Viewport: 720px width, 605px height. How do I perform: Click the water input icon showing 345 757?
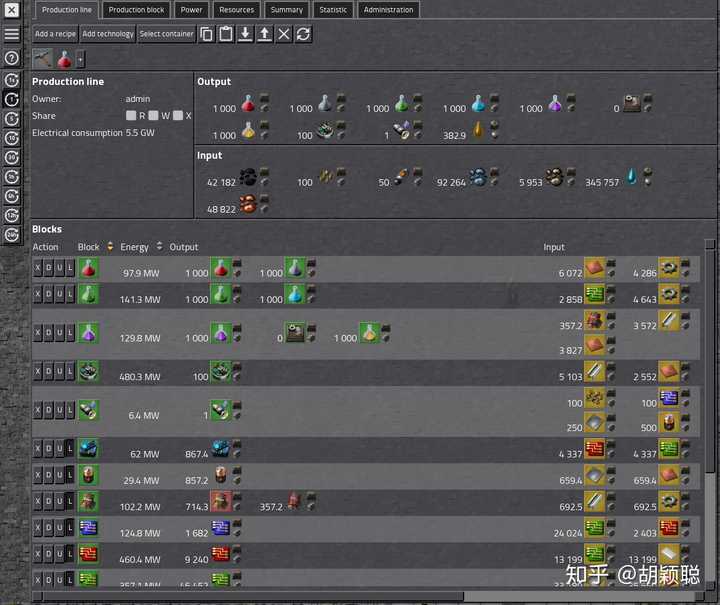tap(632, 177)
